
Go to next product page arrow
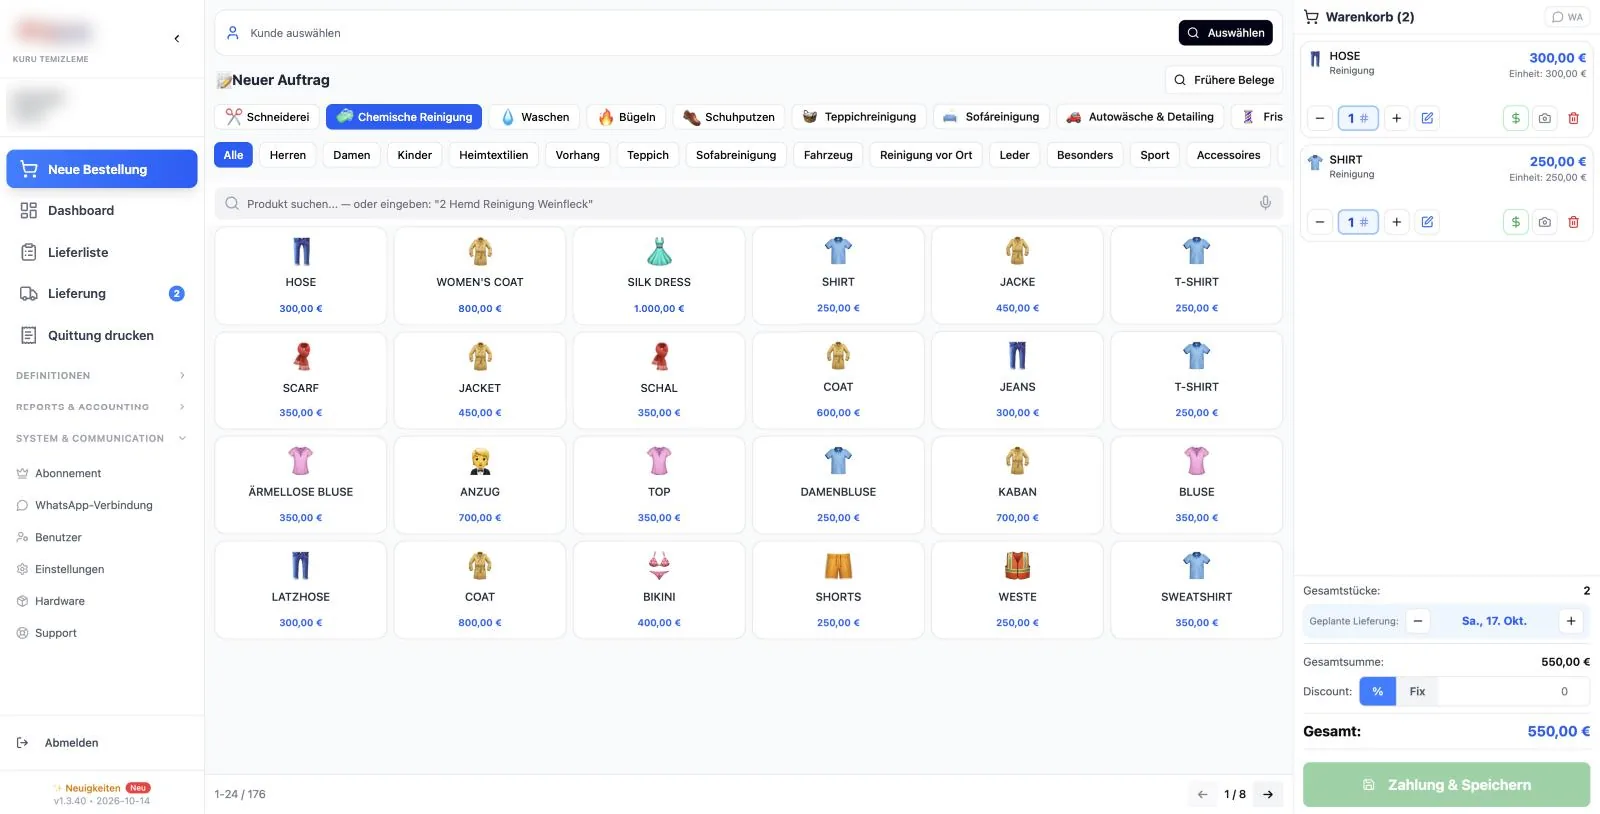pyautogui.click(x=1268, y=794)
